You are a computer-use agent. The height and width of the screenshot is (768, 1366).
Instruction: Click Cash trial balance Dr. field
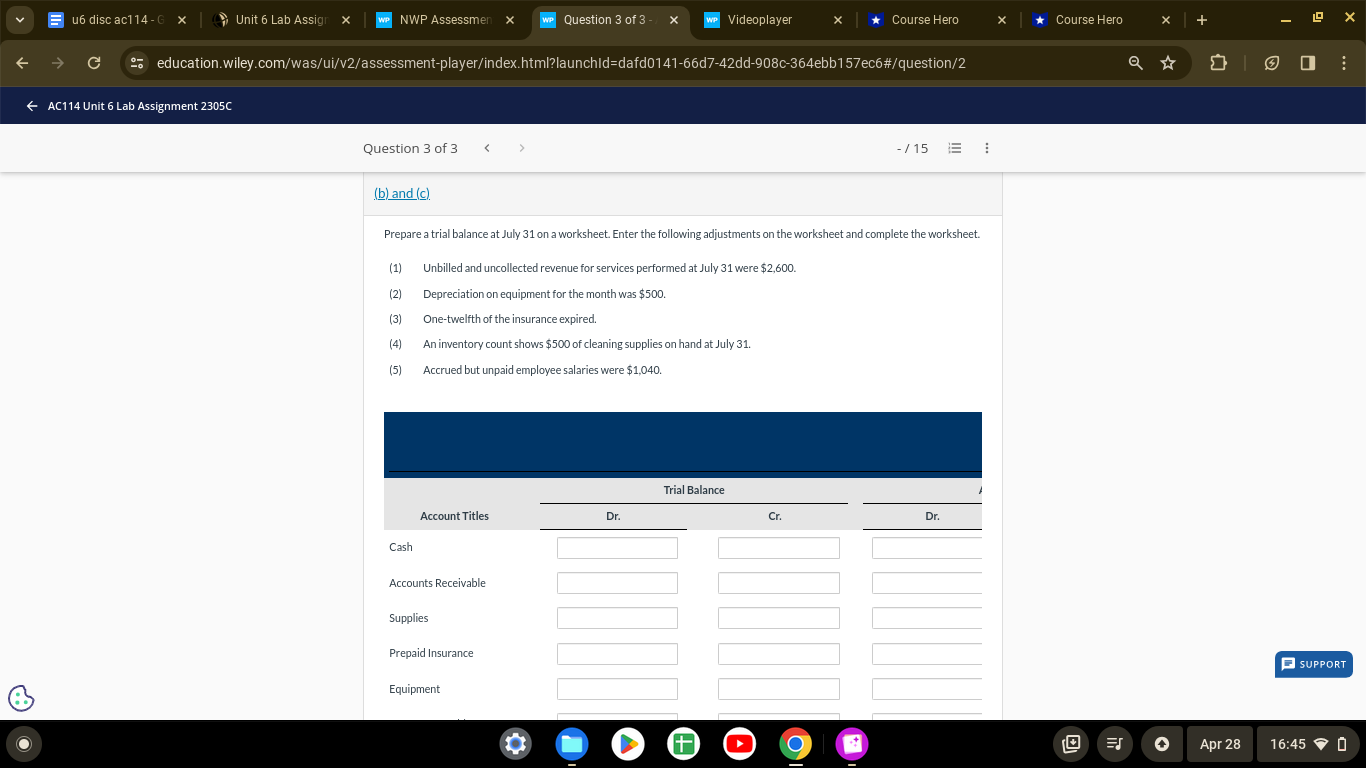617,548
